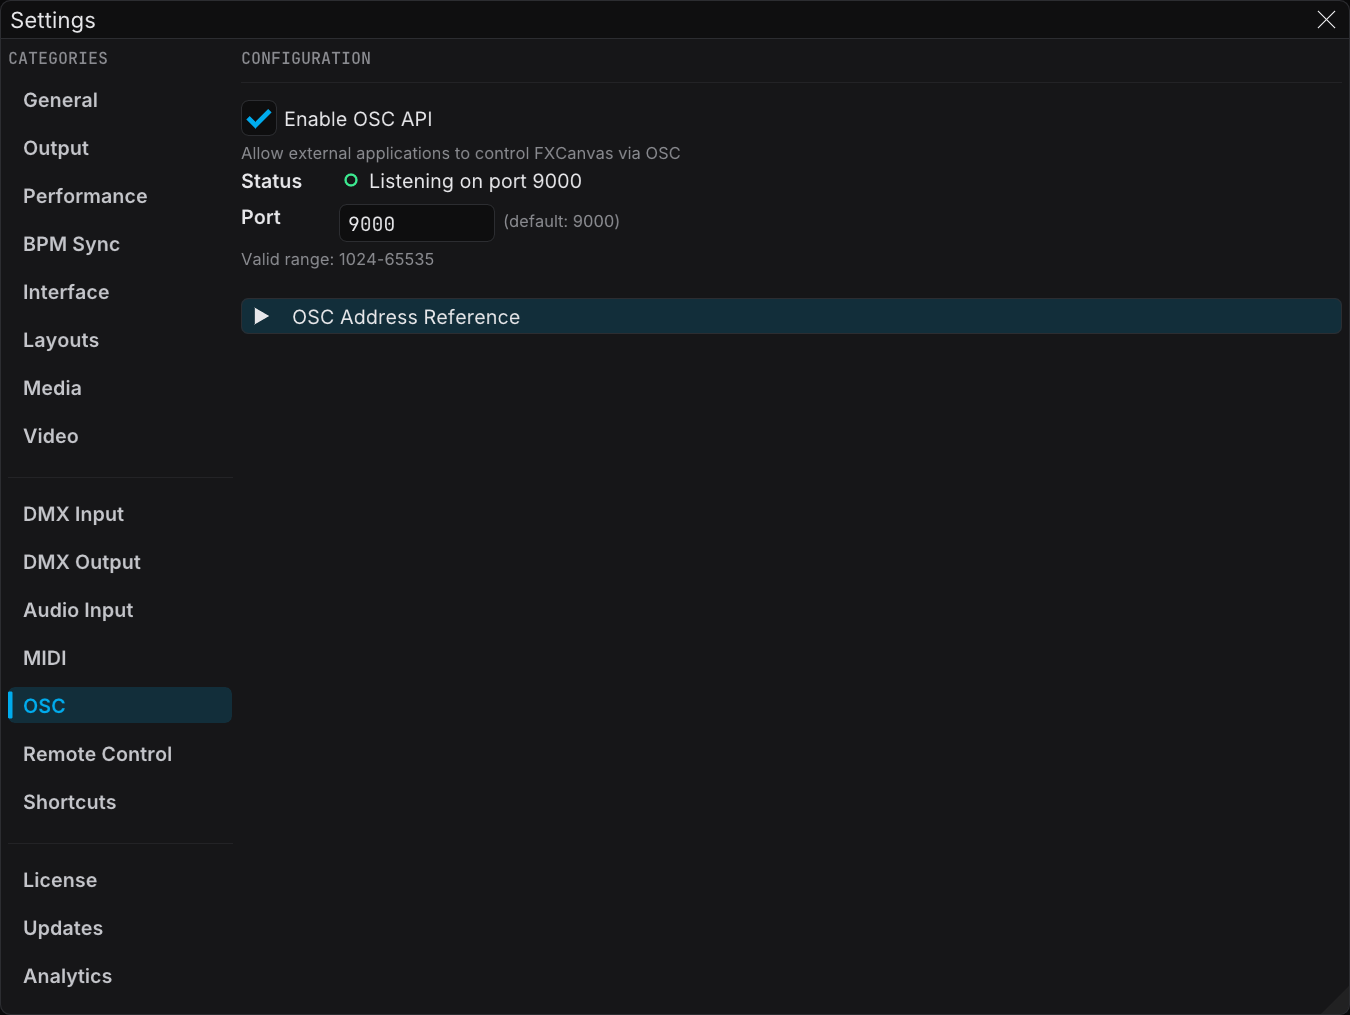This screenshot has height=1015, width=1350.
Task: Open the Output settings category
Action: tap(120, 148)
